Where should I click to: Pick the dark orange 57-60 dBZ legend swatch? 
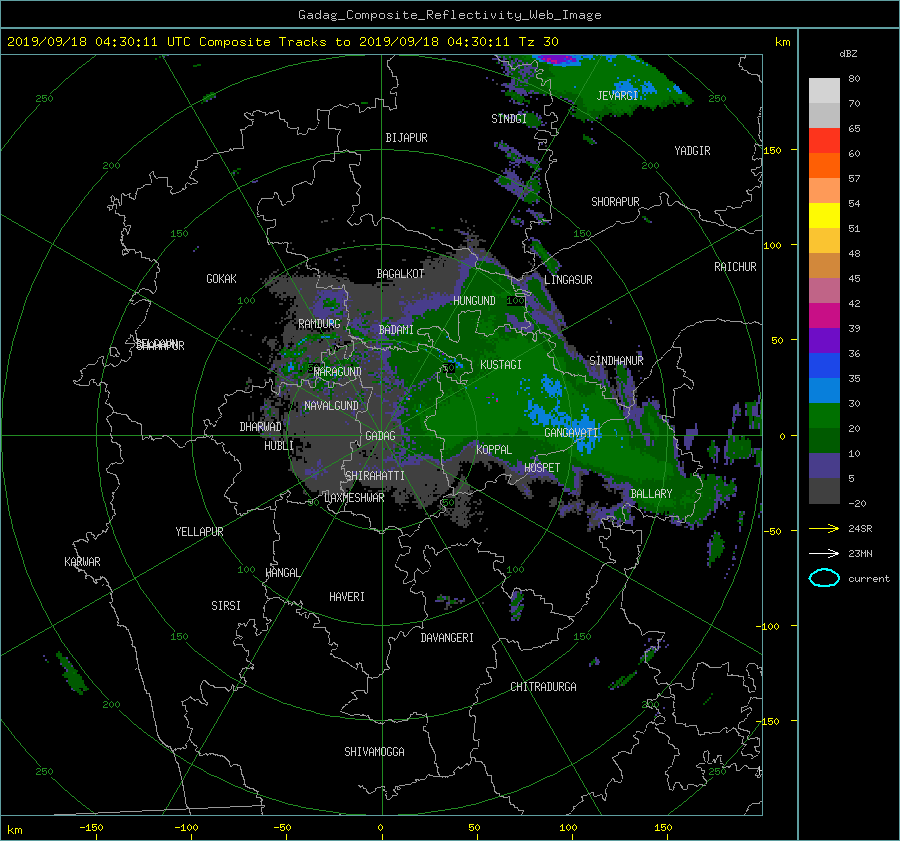[x=824, y=166]
